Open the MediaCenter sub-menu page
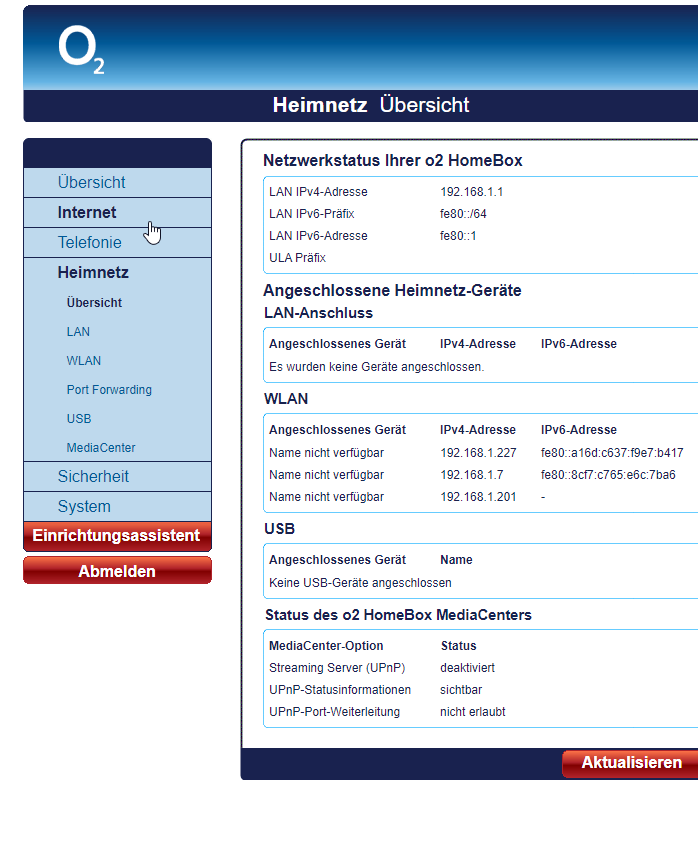 [101, 448]
